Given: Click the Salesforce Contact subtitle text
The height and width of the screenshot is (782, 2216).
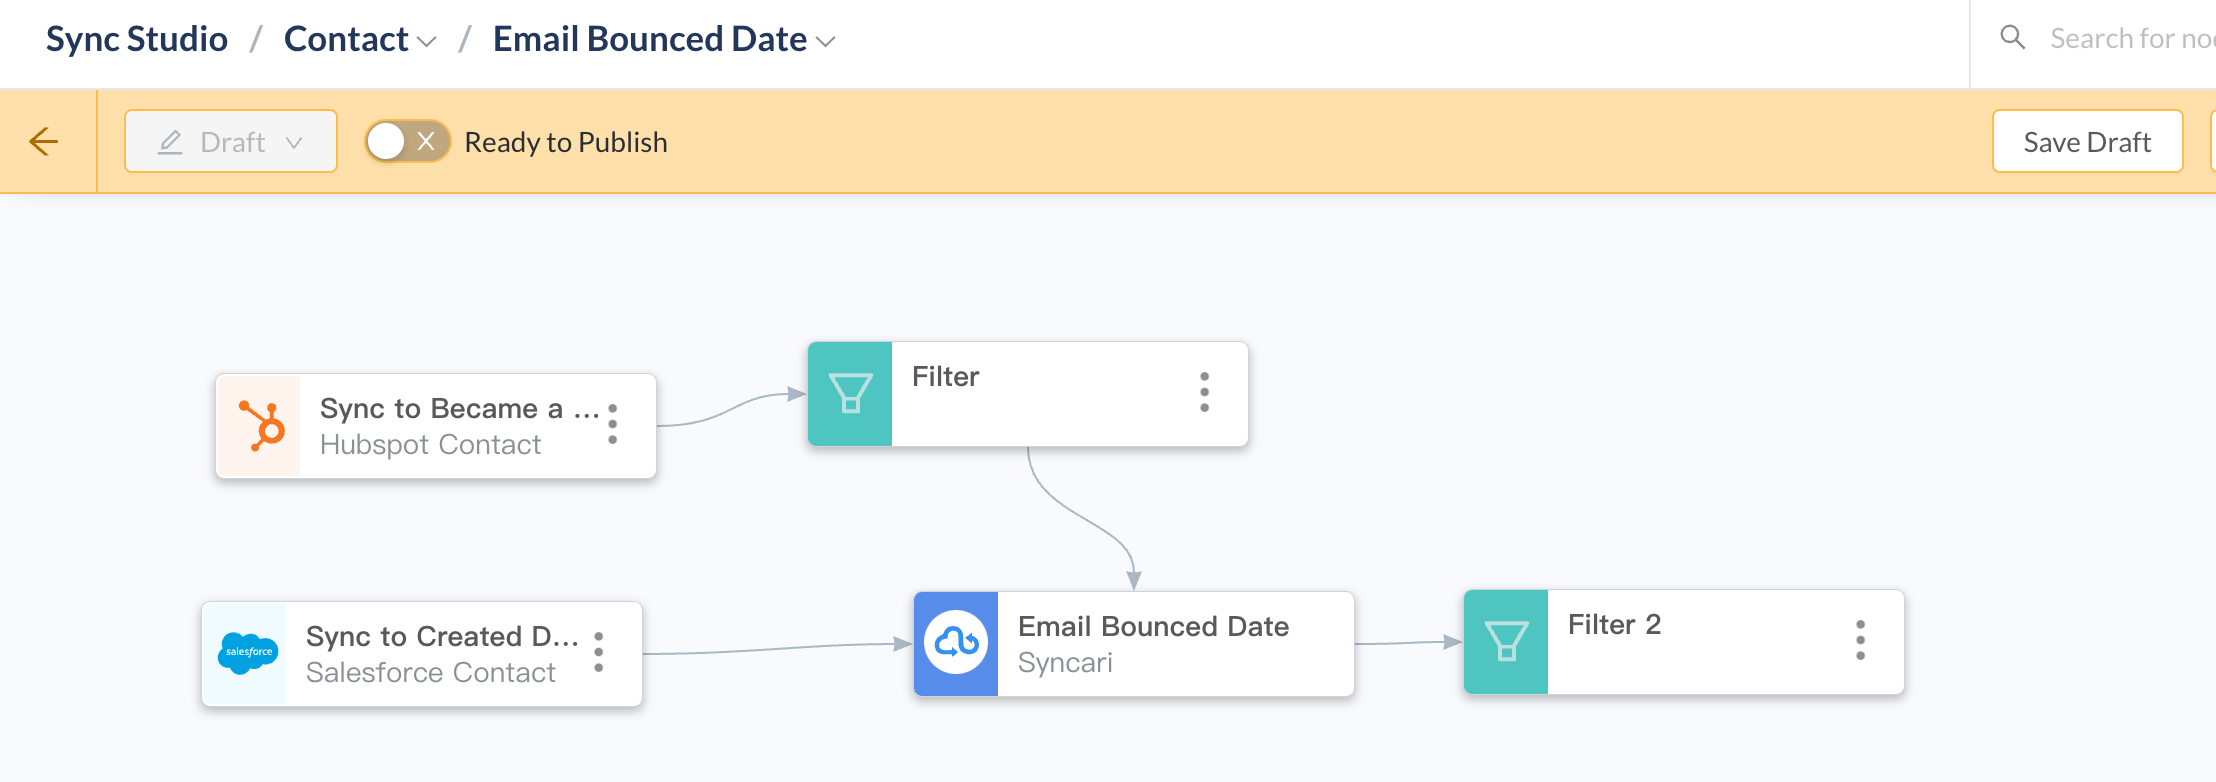Looking at the screenshot, I should pos(430,672).
